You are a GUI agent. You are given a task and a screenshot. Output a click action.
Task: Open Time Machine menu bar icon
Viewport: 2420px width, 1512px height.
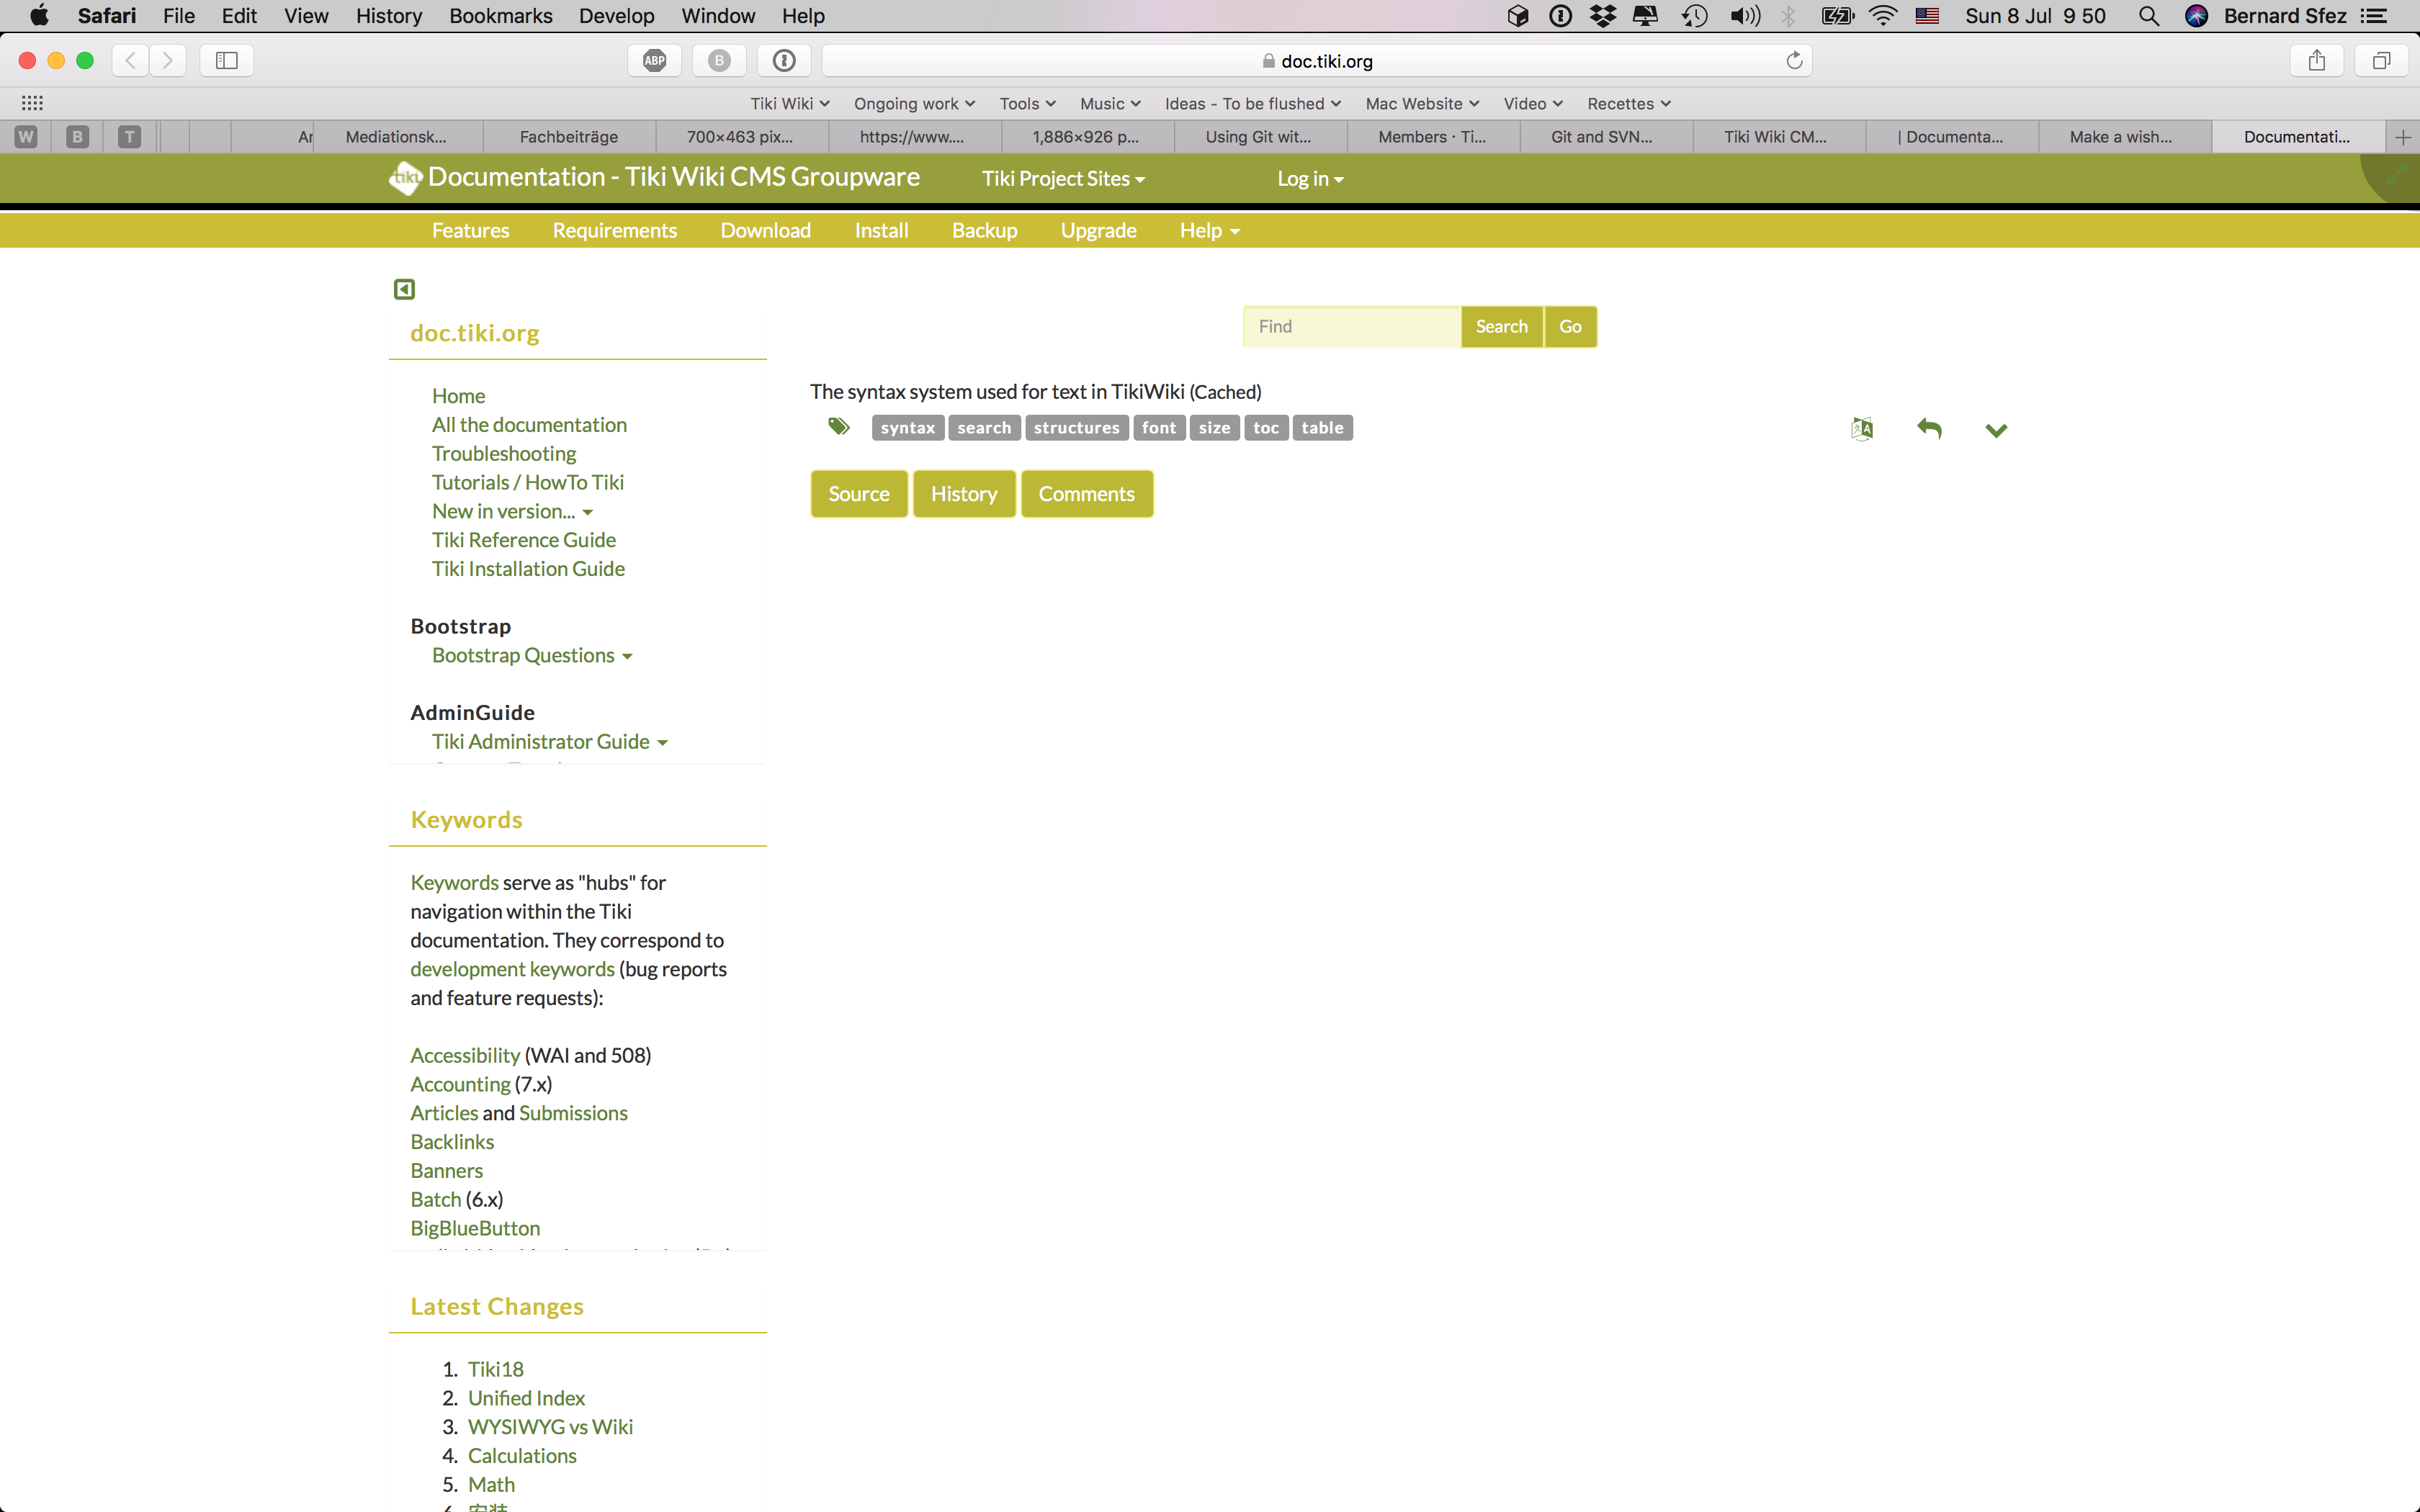pos(1694,16)
